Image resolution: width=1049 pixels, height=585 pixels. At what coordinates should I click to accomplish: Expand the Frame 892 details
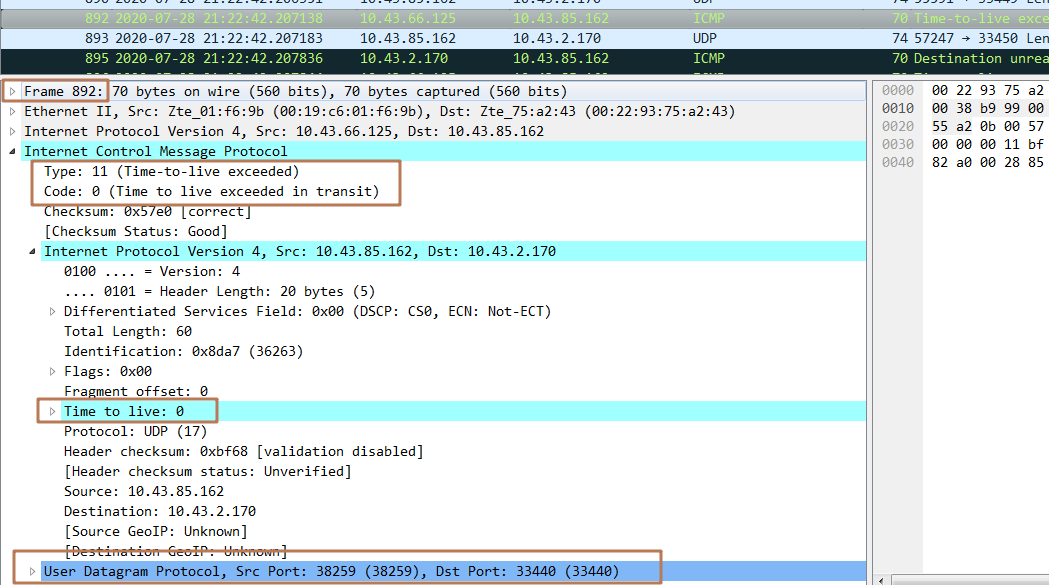coord(11,90)
